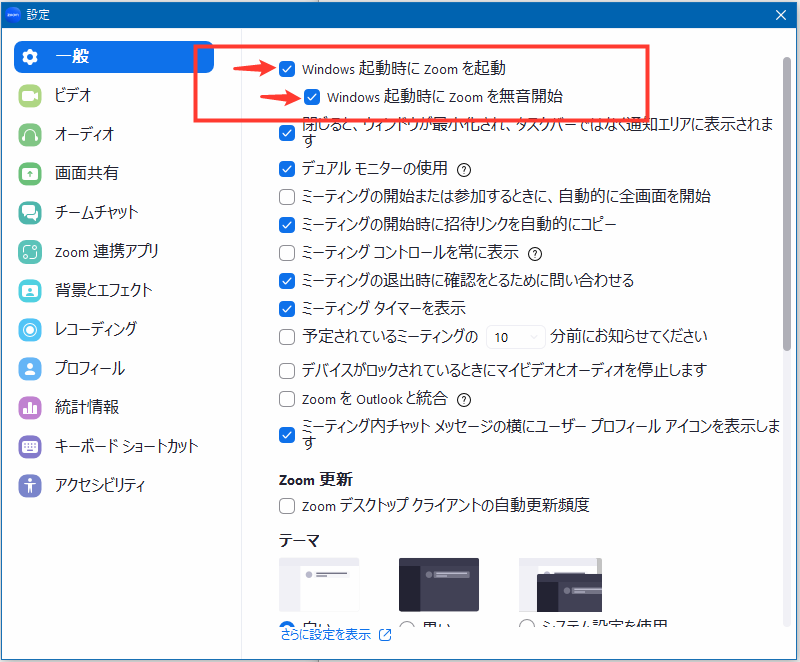The image size is (800, 662).
Task: Uncheck Windows 起動時に Zoom を起動
Action: coord(287,69)
